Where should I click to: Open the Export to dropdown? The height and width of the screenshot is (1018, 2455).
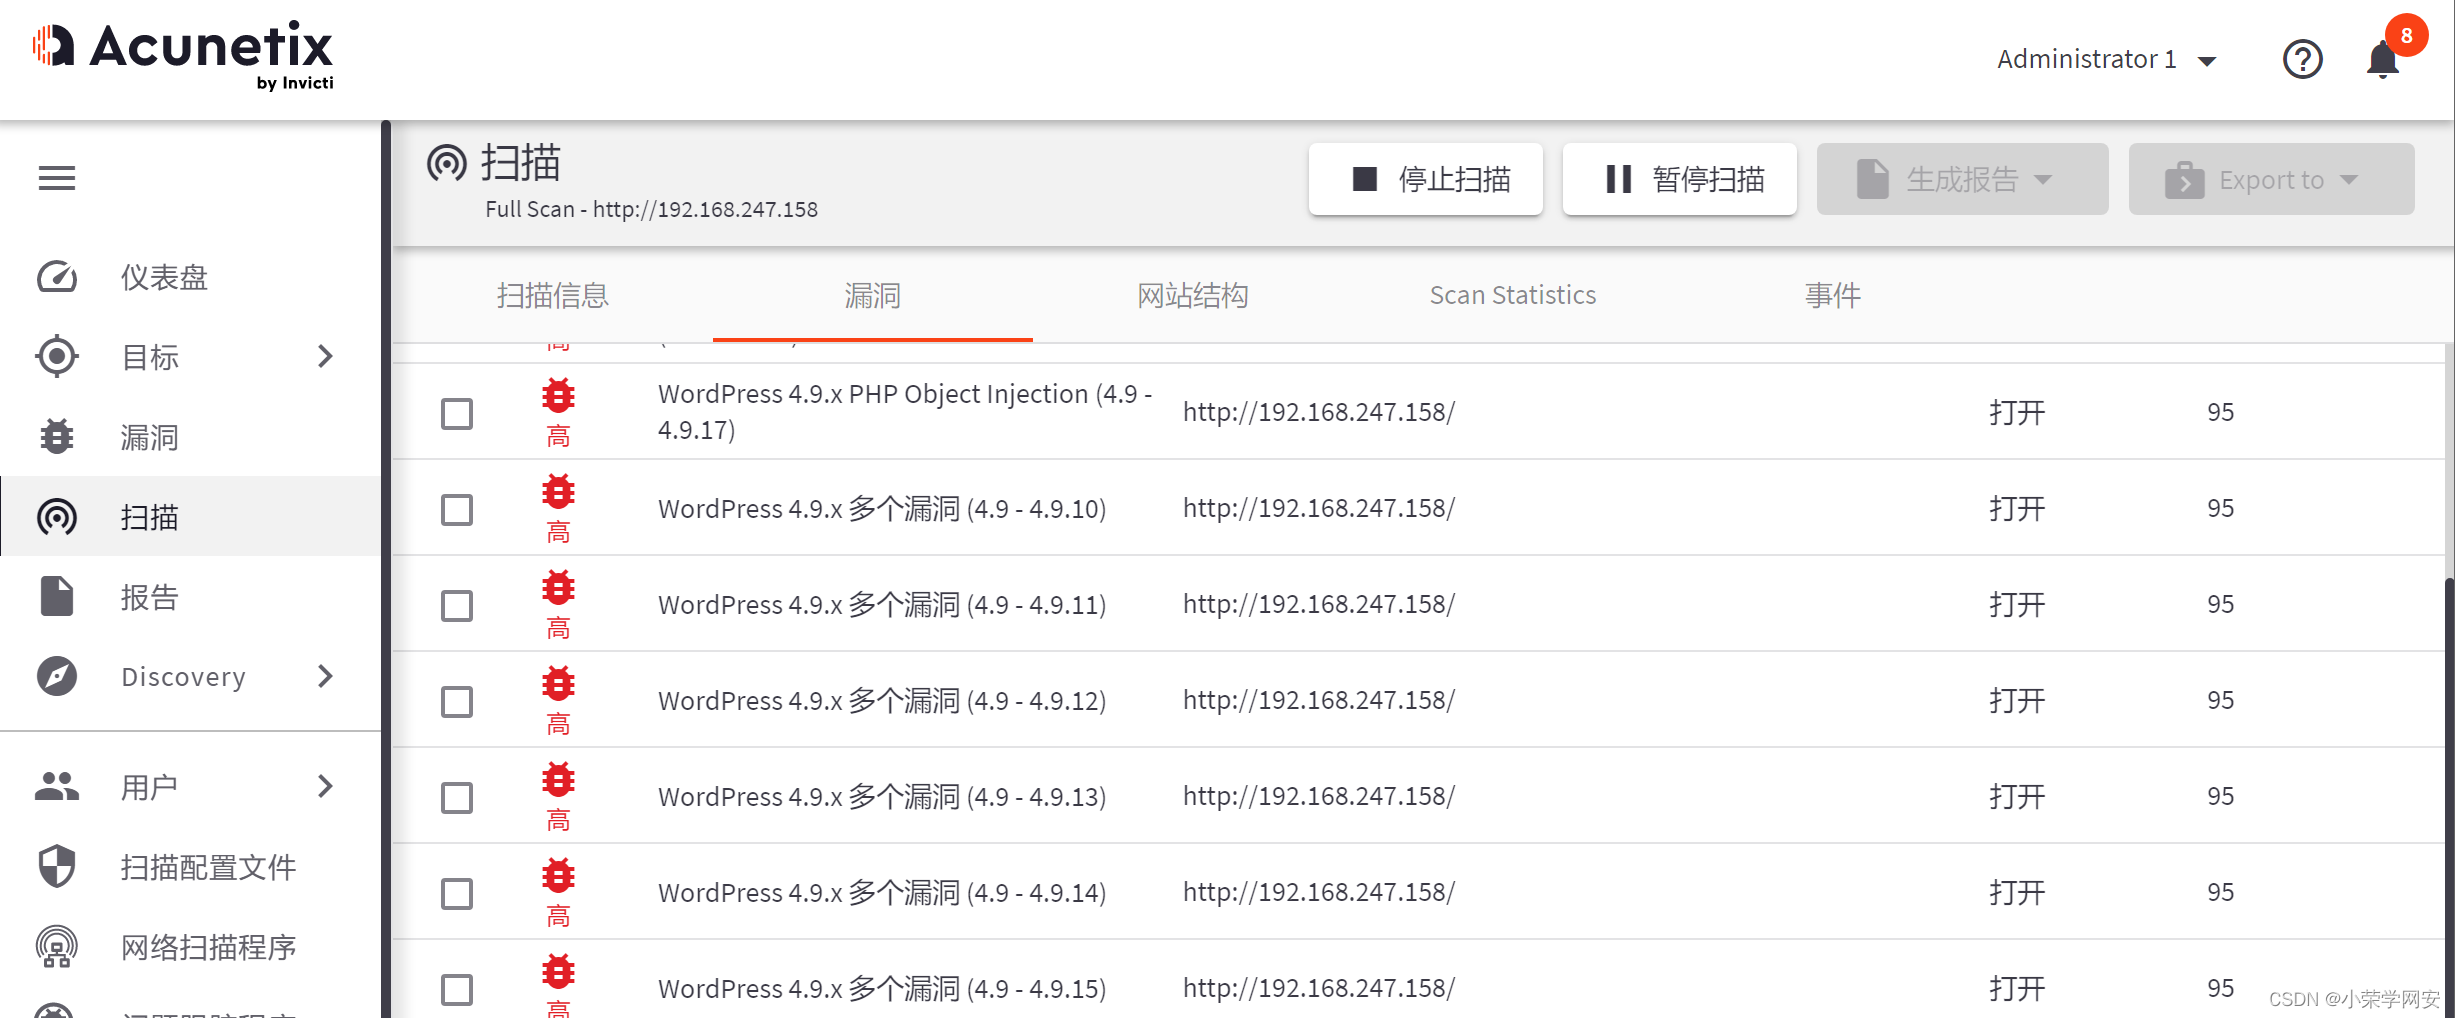(2271, 179)
